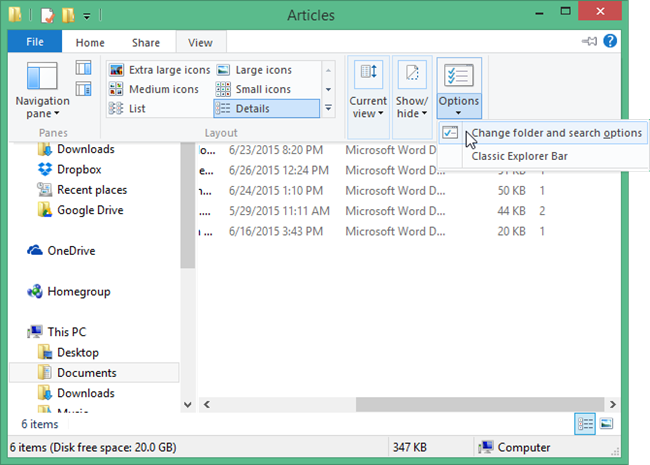Click the This PC computer icon
The image size is (650, 465).
tap(35, 332)
